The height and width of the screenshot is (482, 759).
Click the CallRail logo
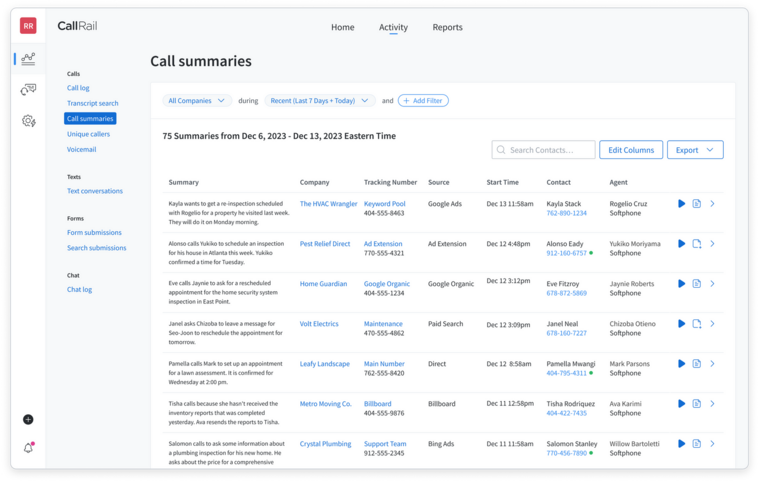tap(77, 26)
